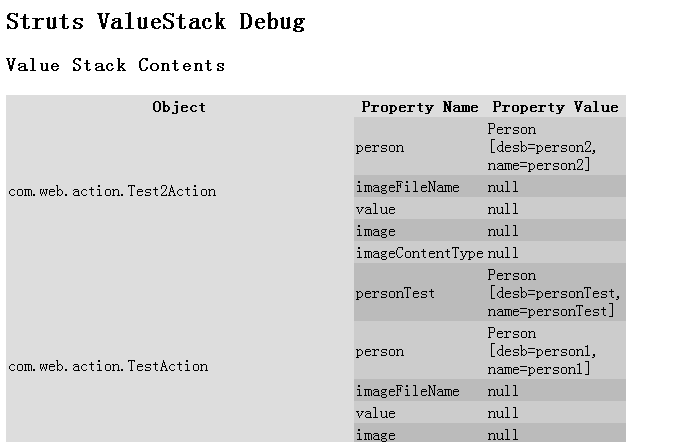Click Person desb=personTest value cell
This screenshot has width=689, height=442.
554,293
